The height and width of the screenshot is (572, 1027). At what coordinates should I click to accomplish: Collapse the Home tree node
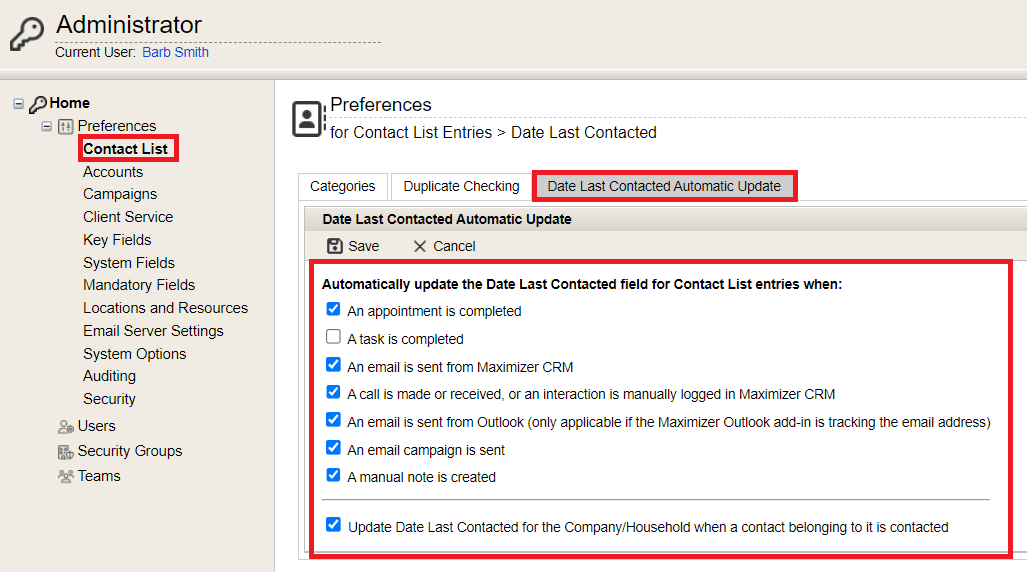pos(18,104)
